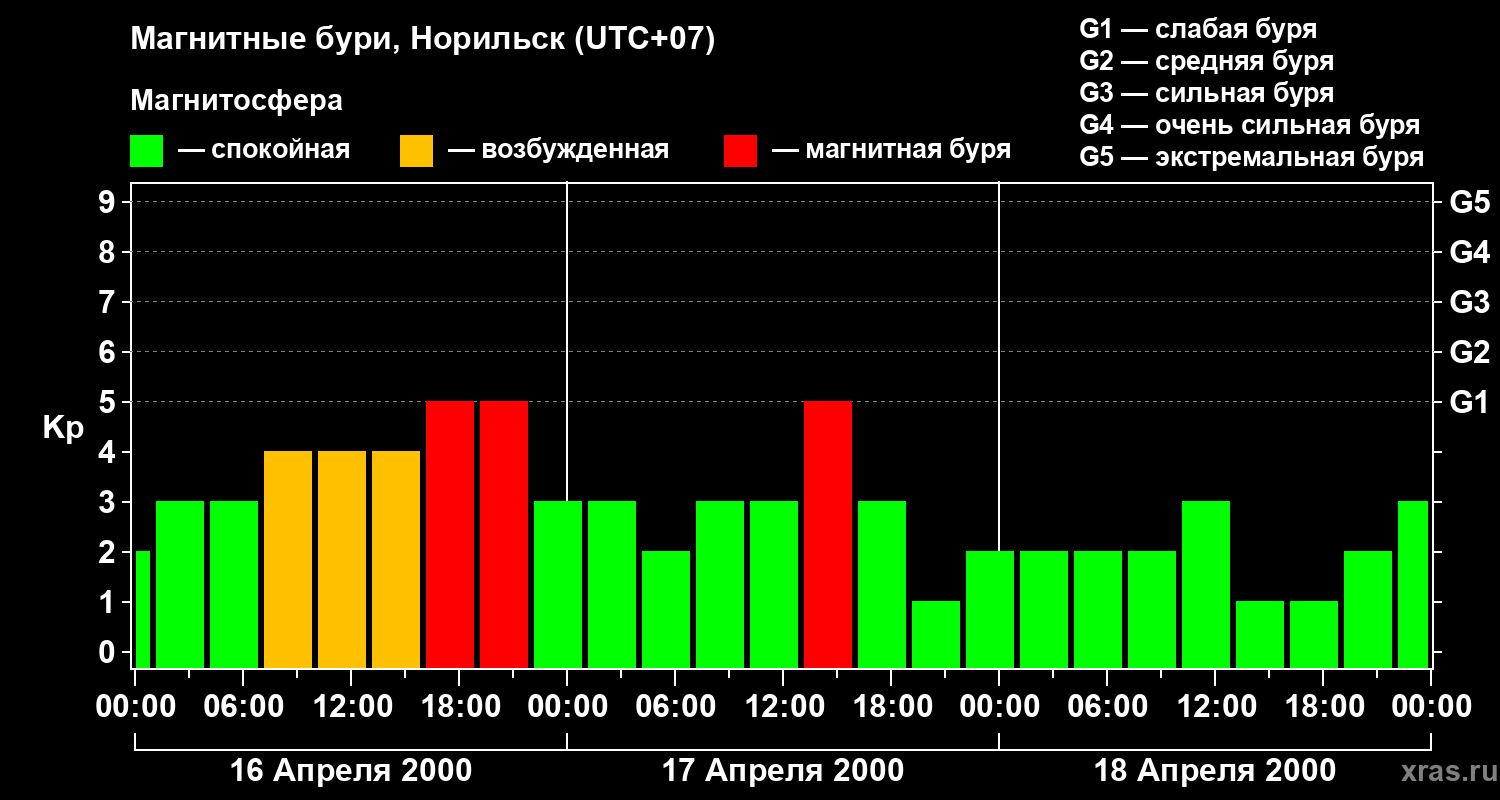This screenshot has height=800, width=1500.
Task: Click the 'G3 — сильная буря' legend line
Action: point(1206,93)
